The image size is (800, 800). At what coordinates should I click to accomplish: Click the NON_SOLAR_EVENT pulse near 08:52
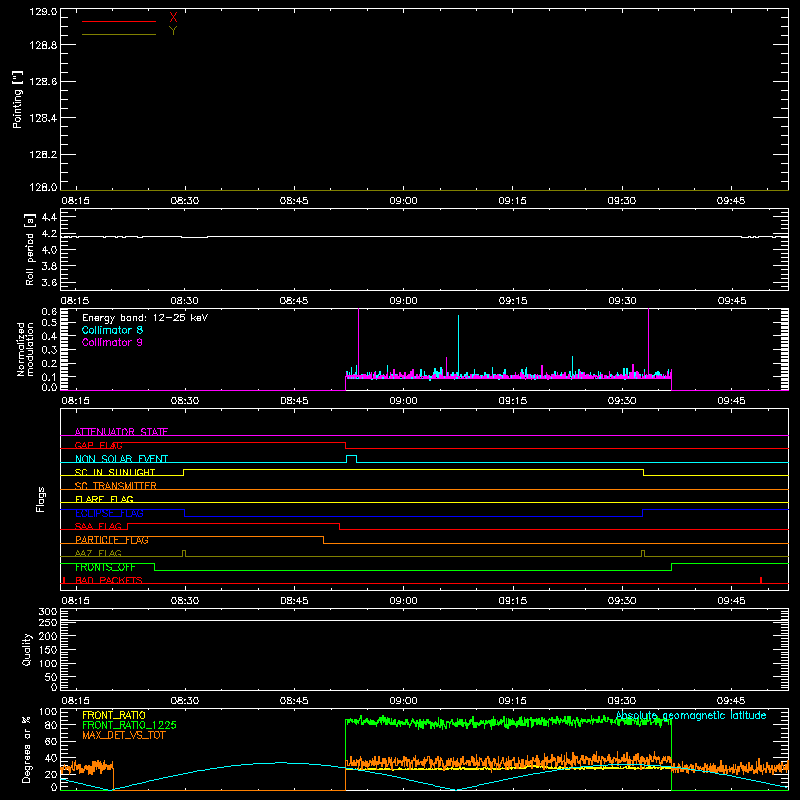pyautogui.click(x=352, y=459)
